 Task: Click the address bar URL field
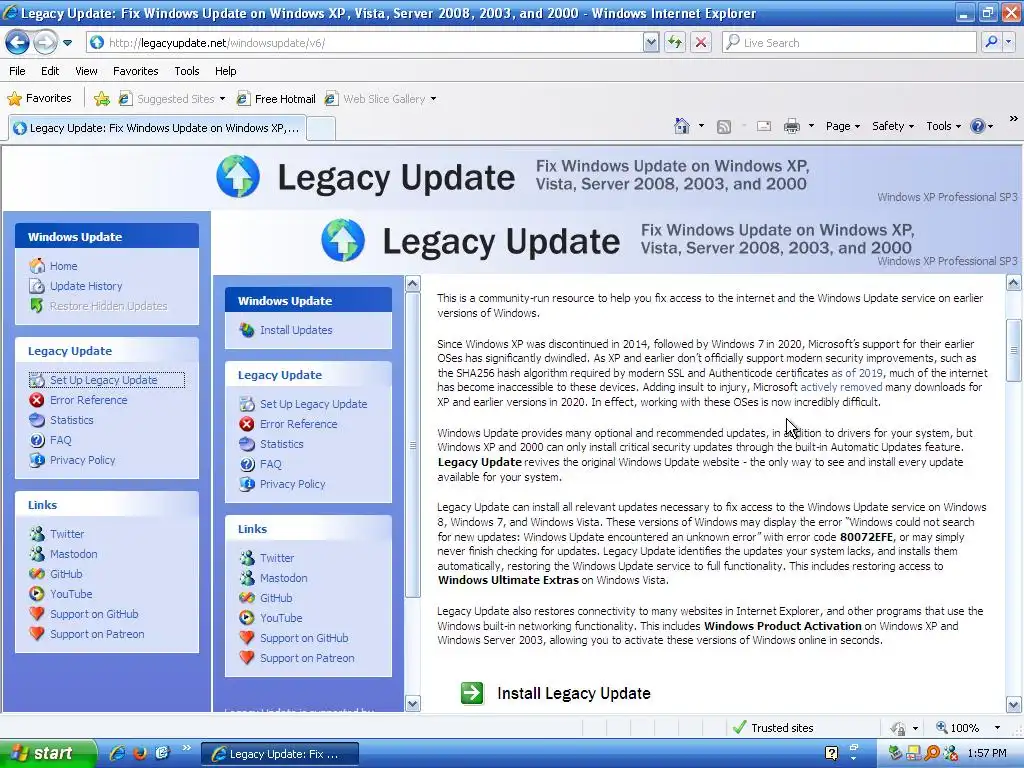[364, 43]
